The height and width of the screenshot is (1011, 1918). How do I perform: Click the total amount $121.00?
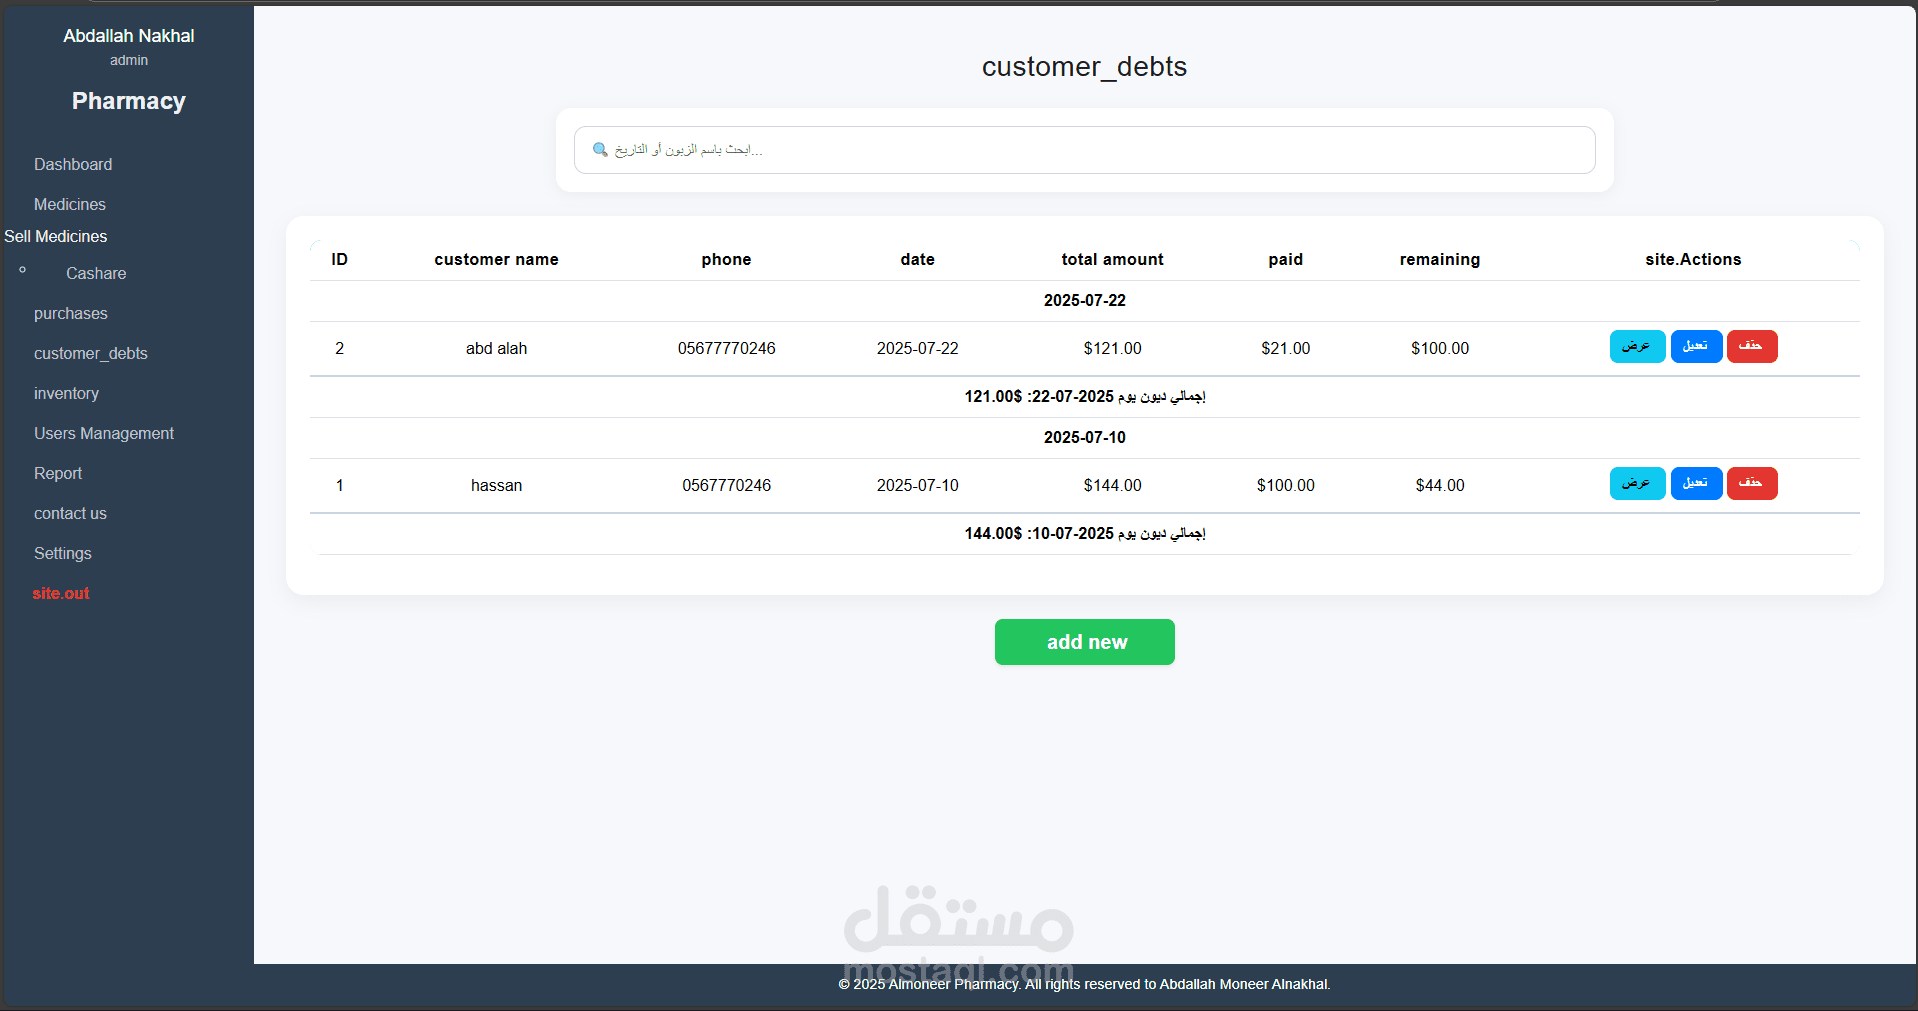pyautogui.click(x=1112, y=348)
